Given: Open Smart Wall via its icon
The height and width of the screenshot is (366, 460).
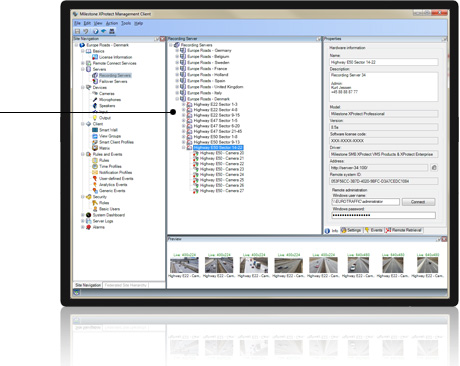Looking at the screenshot, I should point(95,130).
